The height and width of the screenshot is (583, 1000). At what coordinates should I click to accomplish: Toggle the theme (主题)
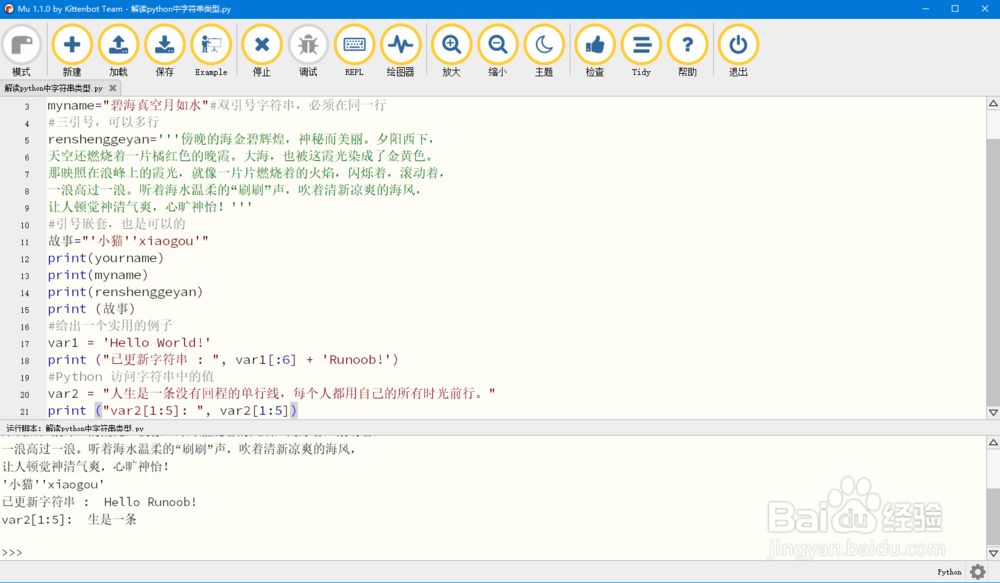coord(544,51)
